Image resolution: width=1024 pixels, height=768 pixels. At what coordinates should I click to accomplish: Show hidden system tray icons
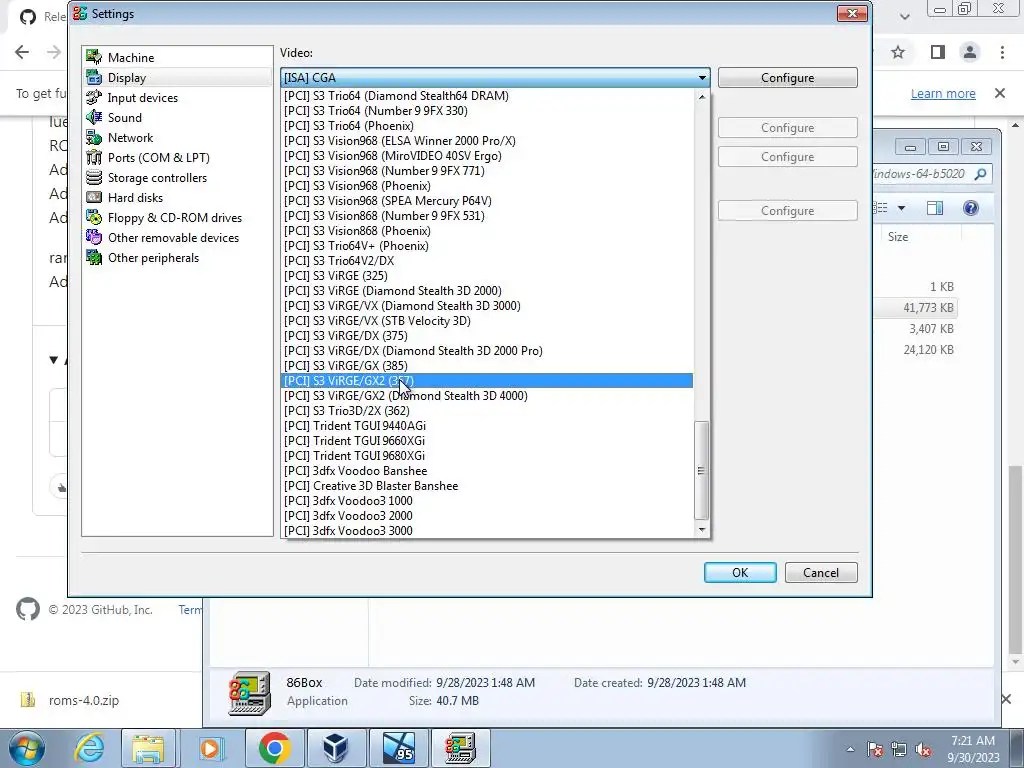tap(850, 750)
